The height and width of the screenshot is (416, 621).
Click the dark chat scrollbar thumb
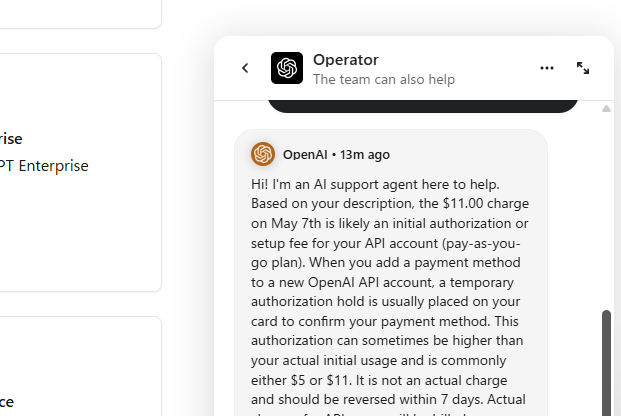pos(606,363)
